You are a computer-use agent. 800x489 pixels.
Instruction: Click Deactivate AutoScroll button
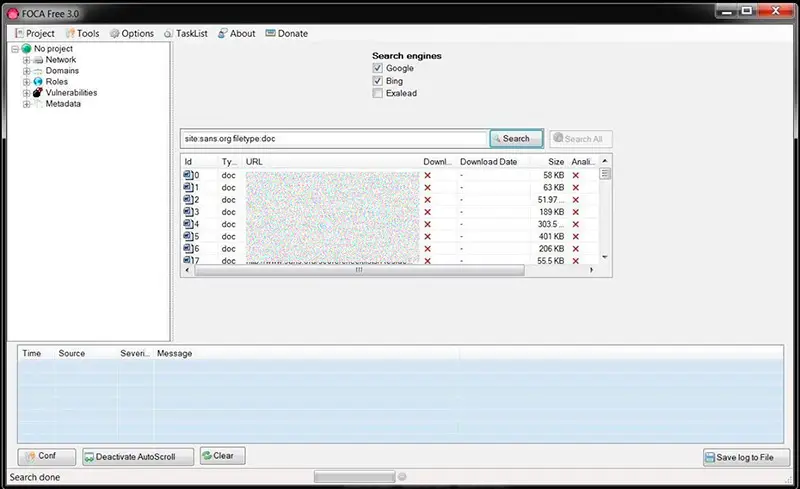(x=138, y=457)
